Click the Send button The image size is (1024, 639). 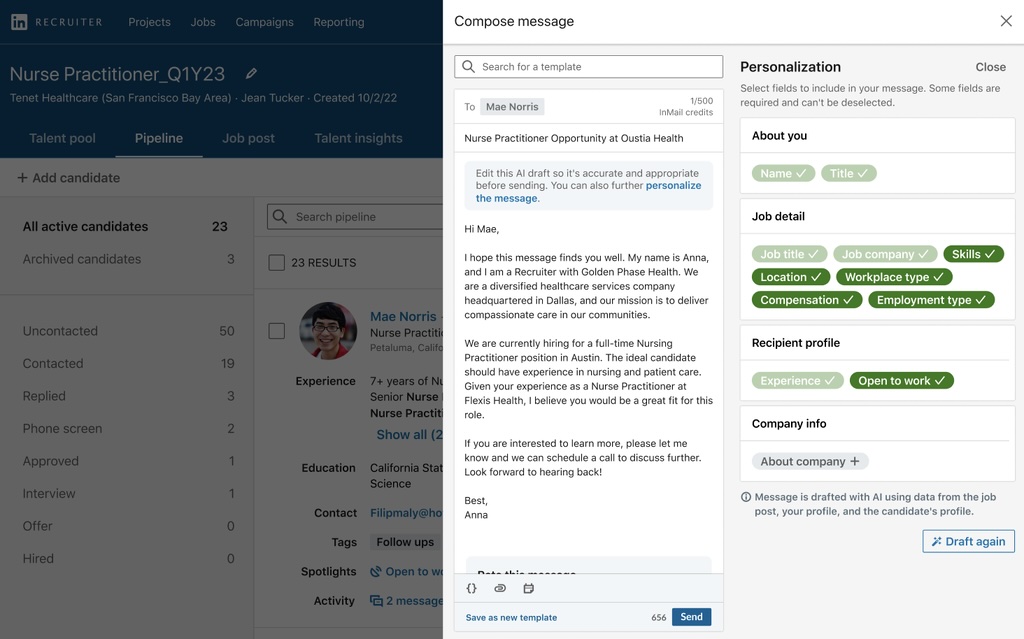pos(692,617)
